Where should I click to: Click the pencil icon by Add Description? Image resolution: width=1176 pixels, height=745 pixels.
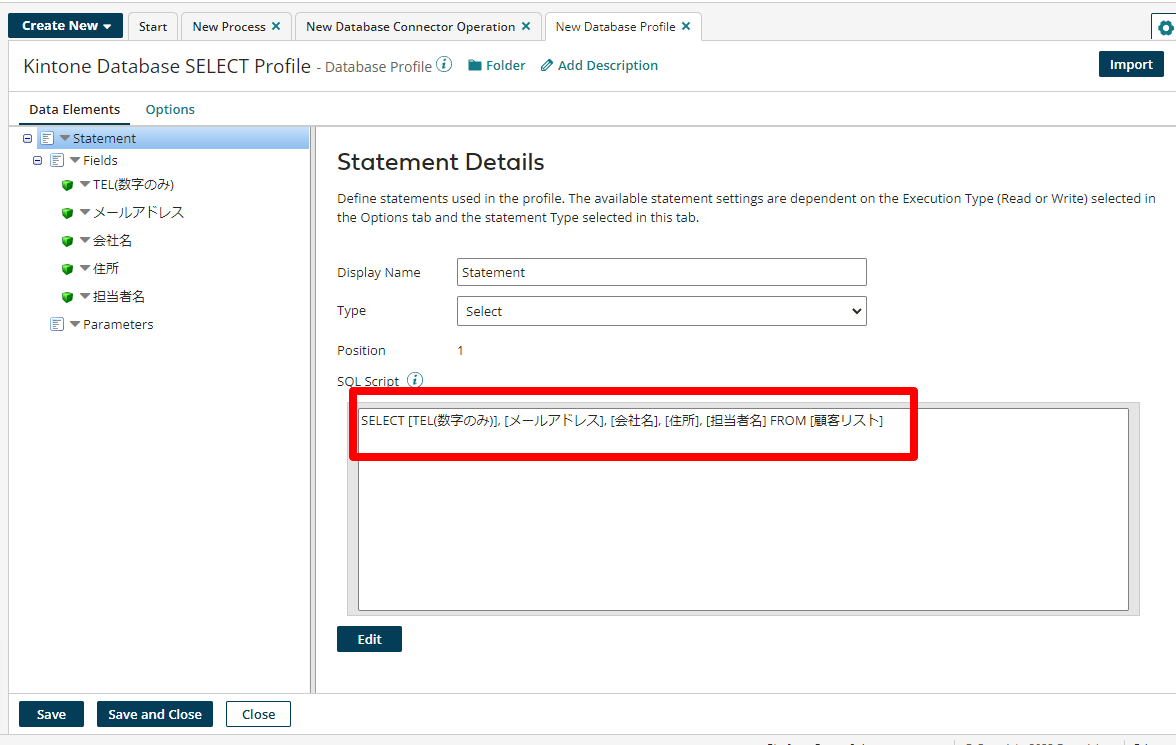547,66
